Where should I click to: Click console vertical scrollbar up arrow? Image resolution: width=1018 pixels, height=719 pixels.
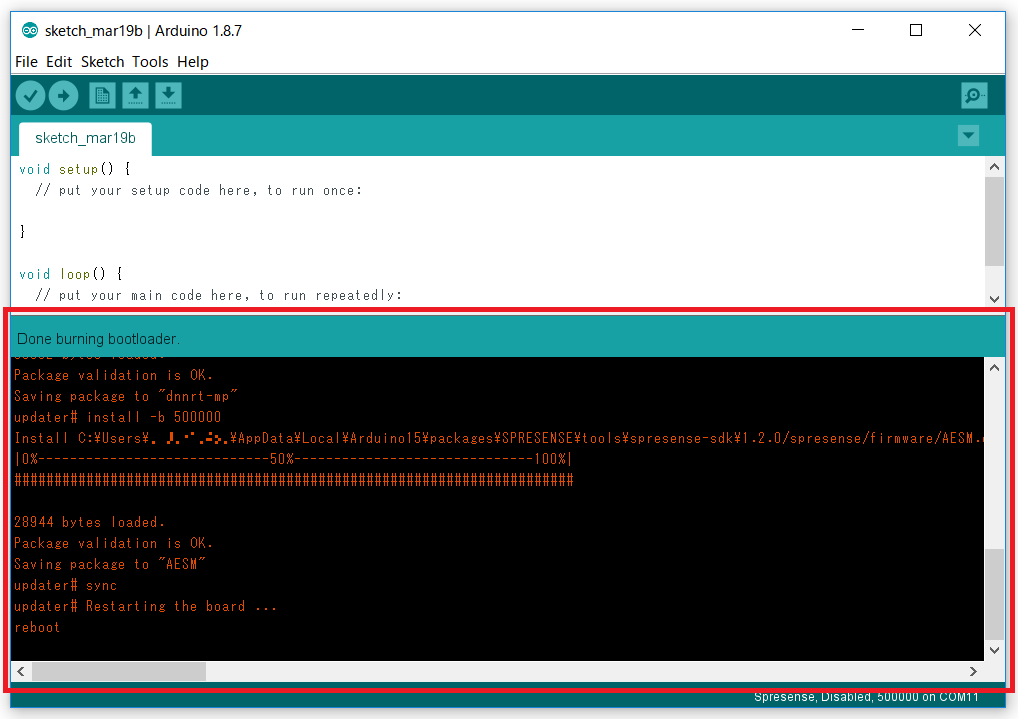pyautogui.click(x=994, y=368)
